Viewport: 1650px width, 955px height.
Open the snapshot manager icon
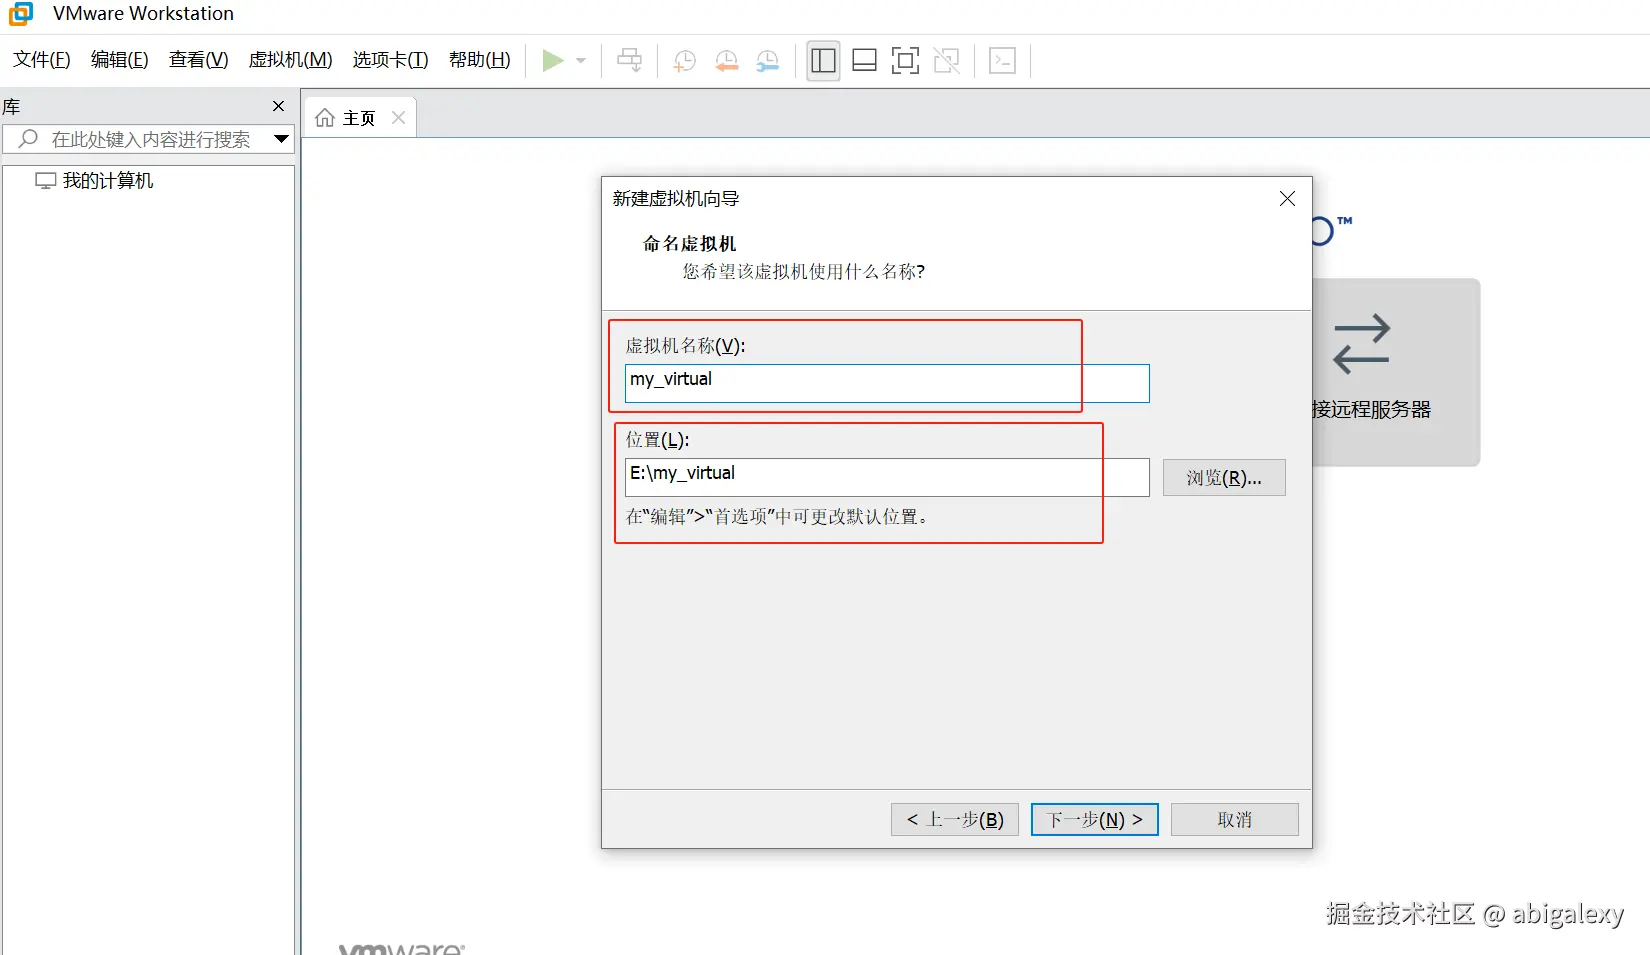coord(768,60)
